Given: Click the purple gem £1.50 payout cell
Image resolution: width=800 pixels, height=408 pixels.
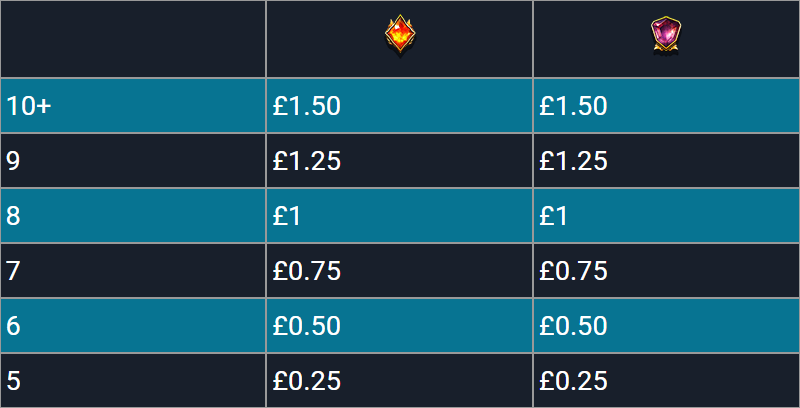Looking at the screenshot, I should 666,106.
